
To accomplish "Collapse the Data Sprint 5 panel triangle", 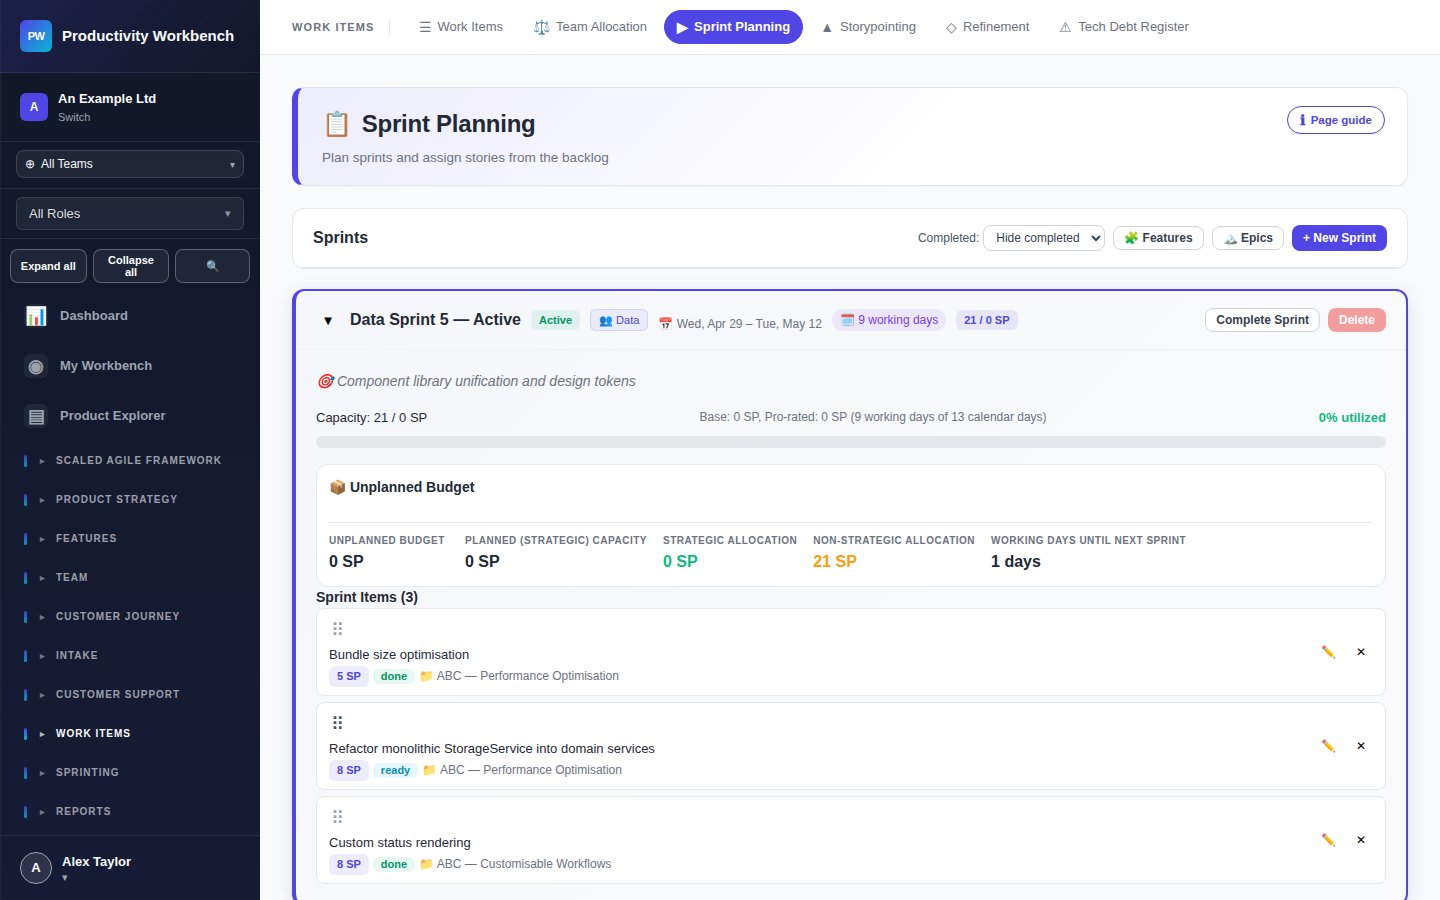I will [328, 321].
